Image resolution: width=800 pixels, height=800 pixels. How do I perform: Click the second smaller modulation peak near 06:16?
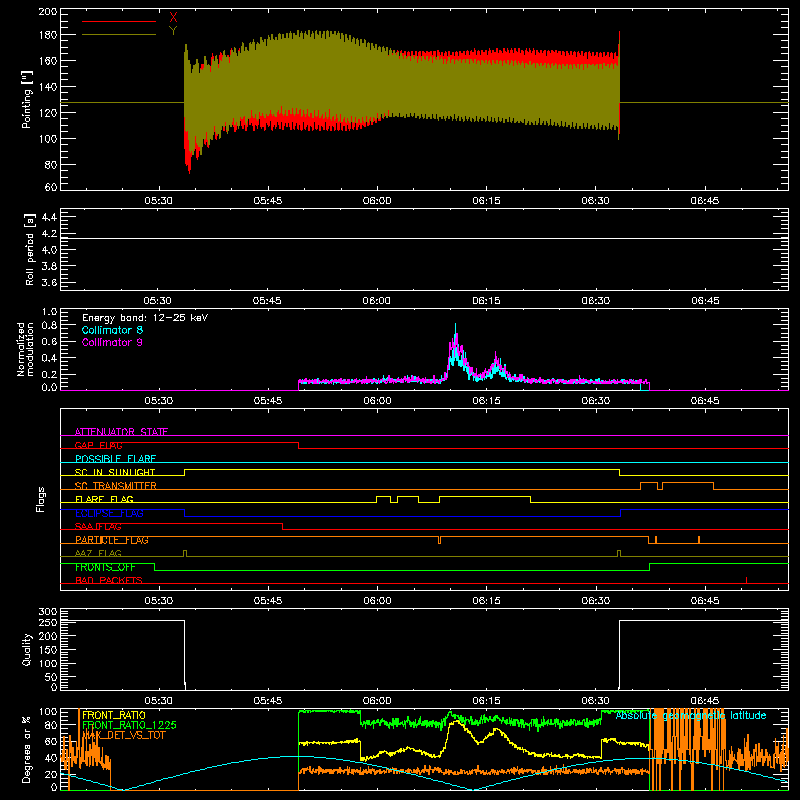coord(496,365)
